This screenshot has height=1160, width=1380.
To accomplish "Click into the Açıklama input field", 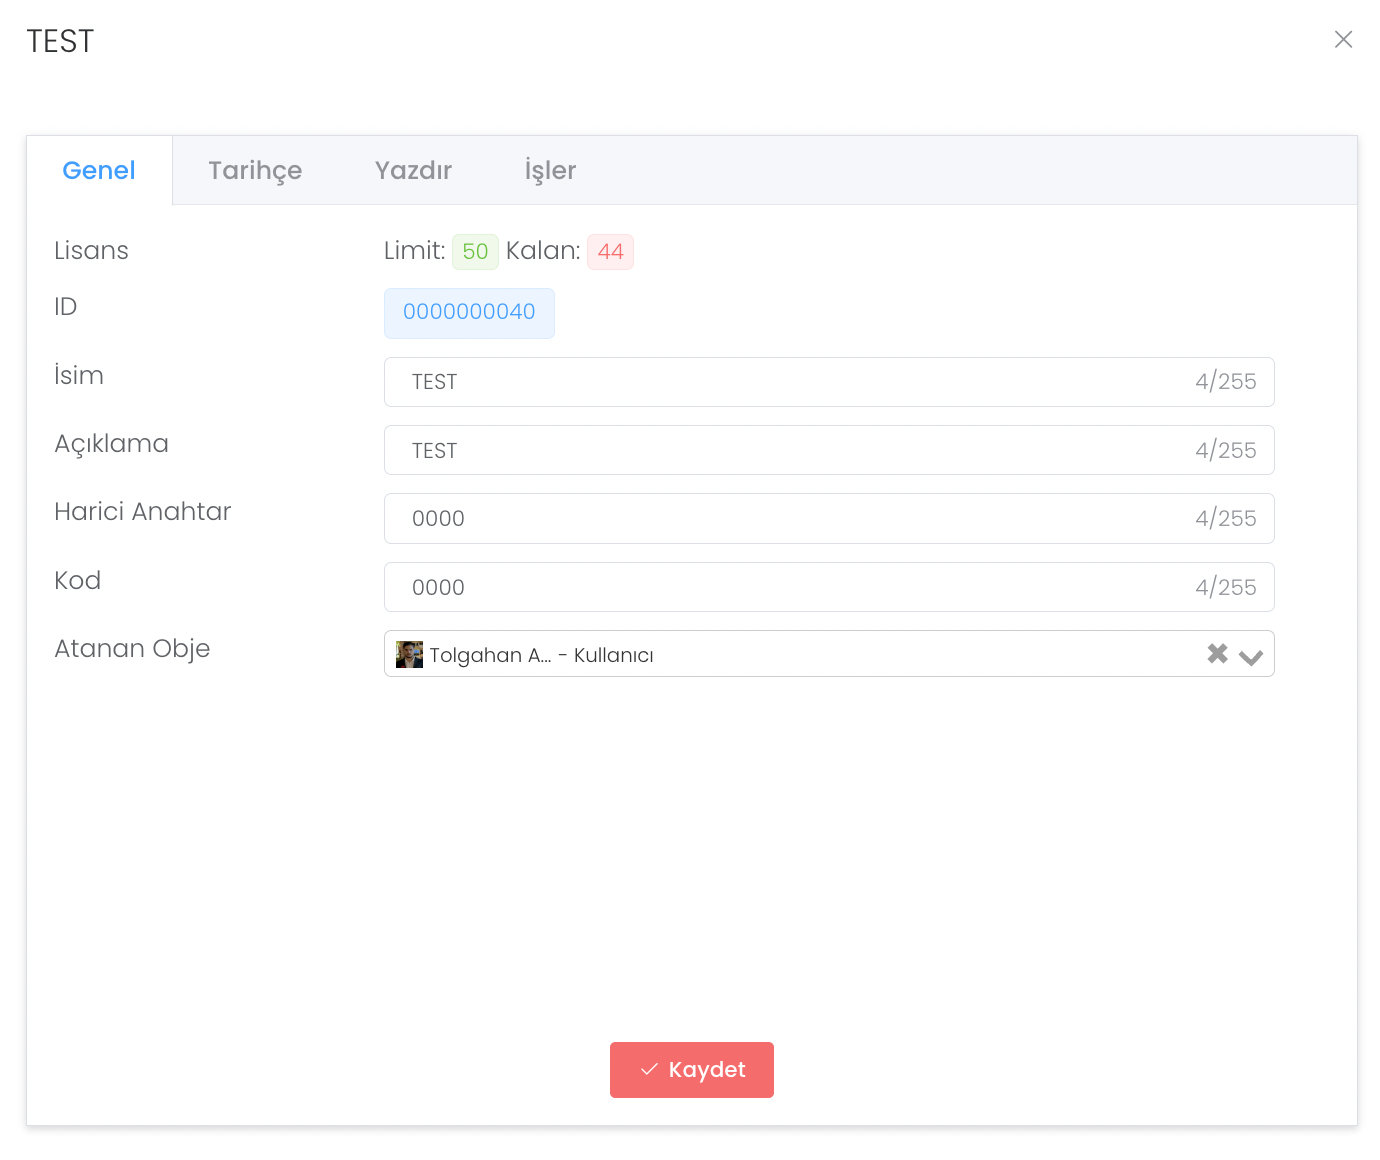I will 790,450.
